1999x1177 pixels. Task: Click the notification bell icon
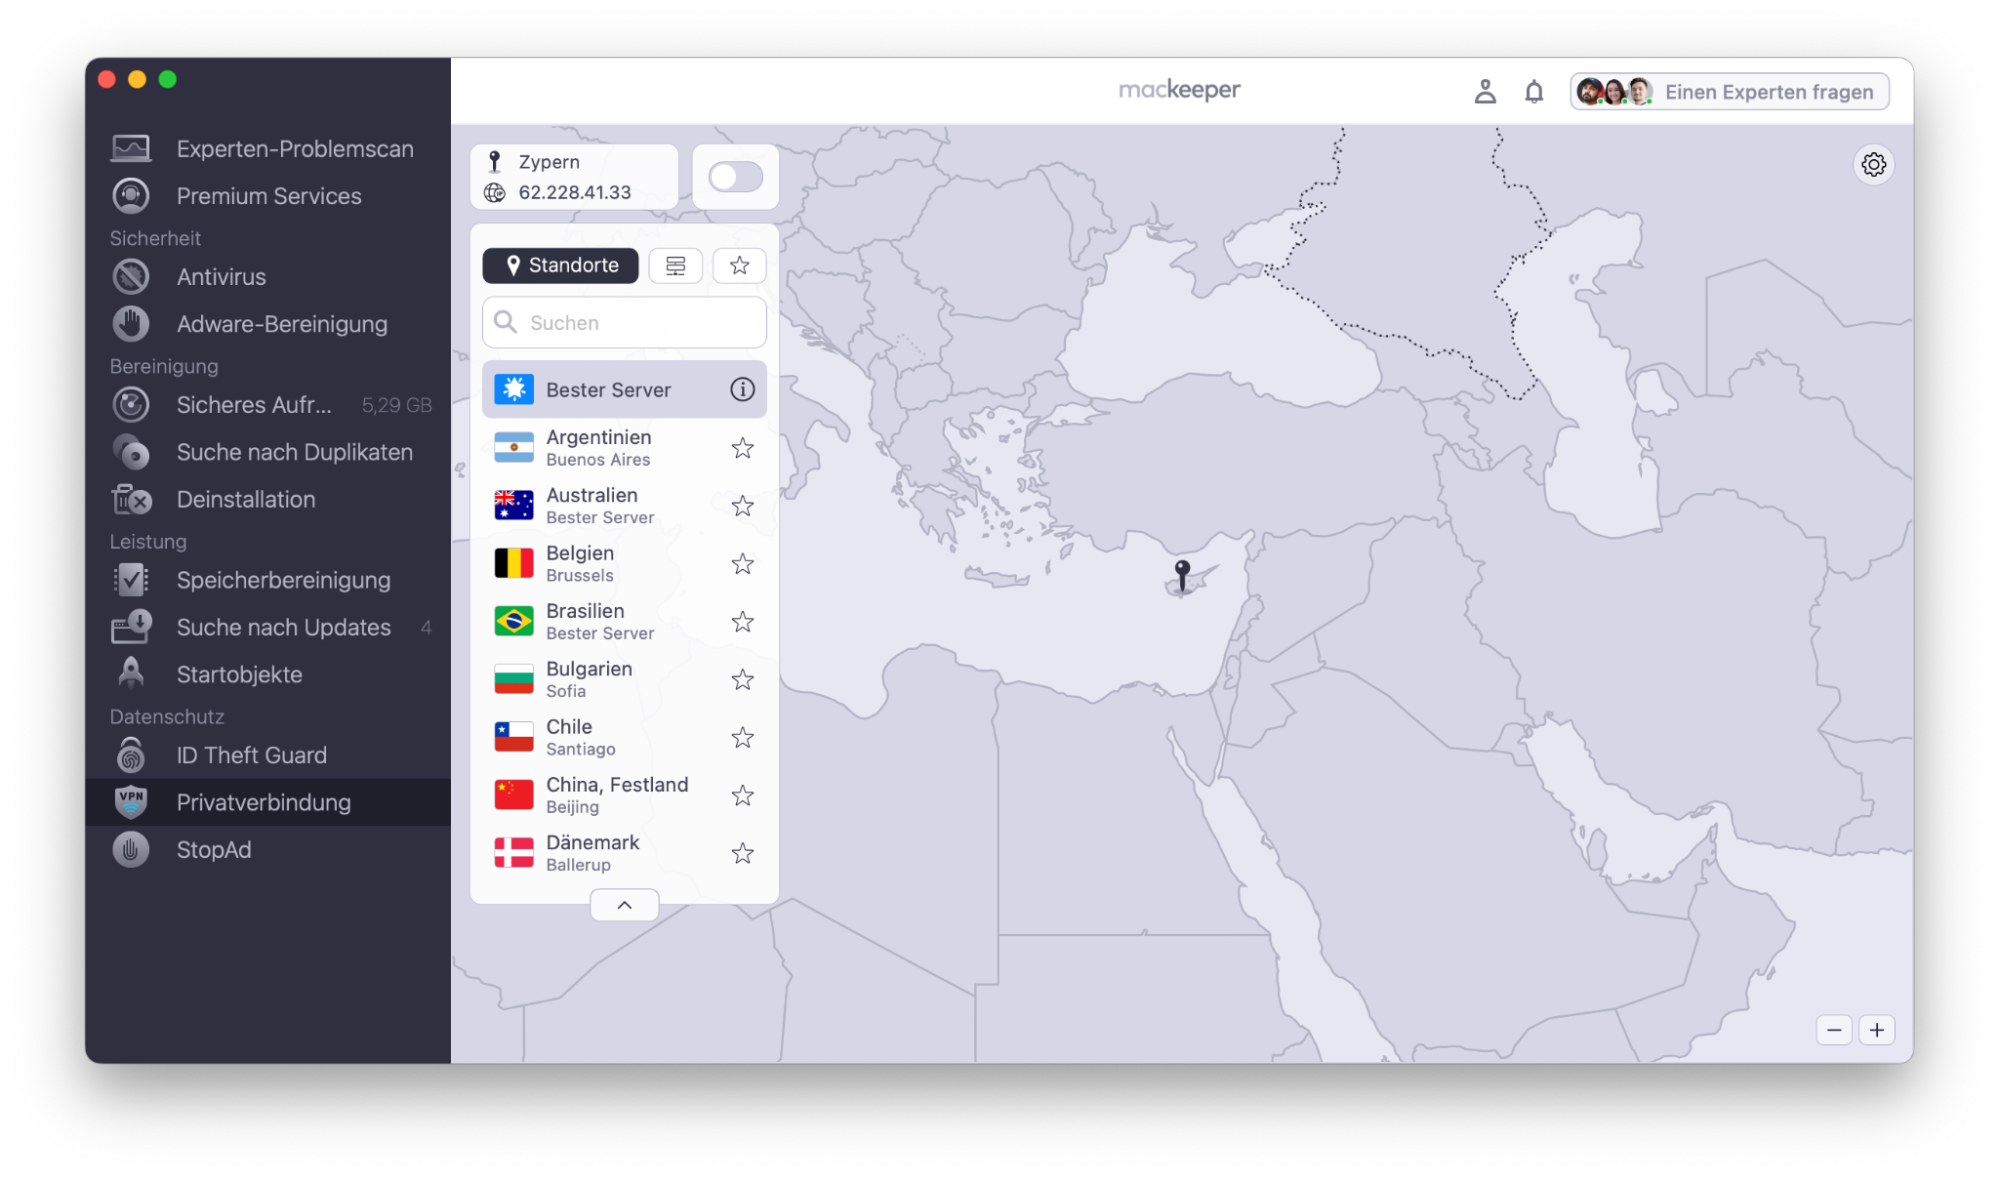pos(1533,90)
